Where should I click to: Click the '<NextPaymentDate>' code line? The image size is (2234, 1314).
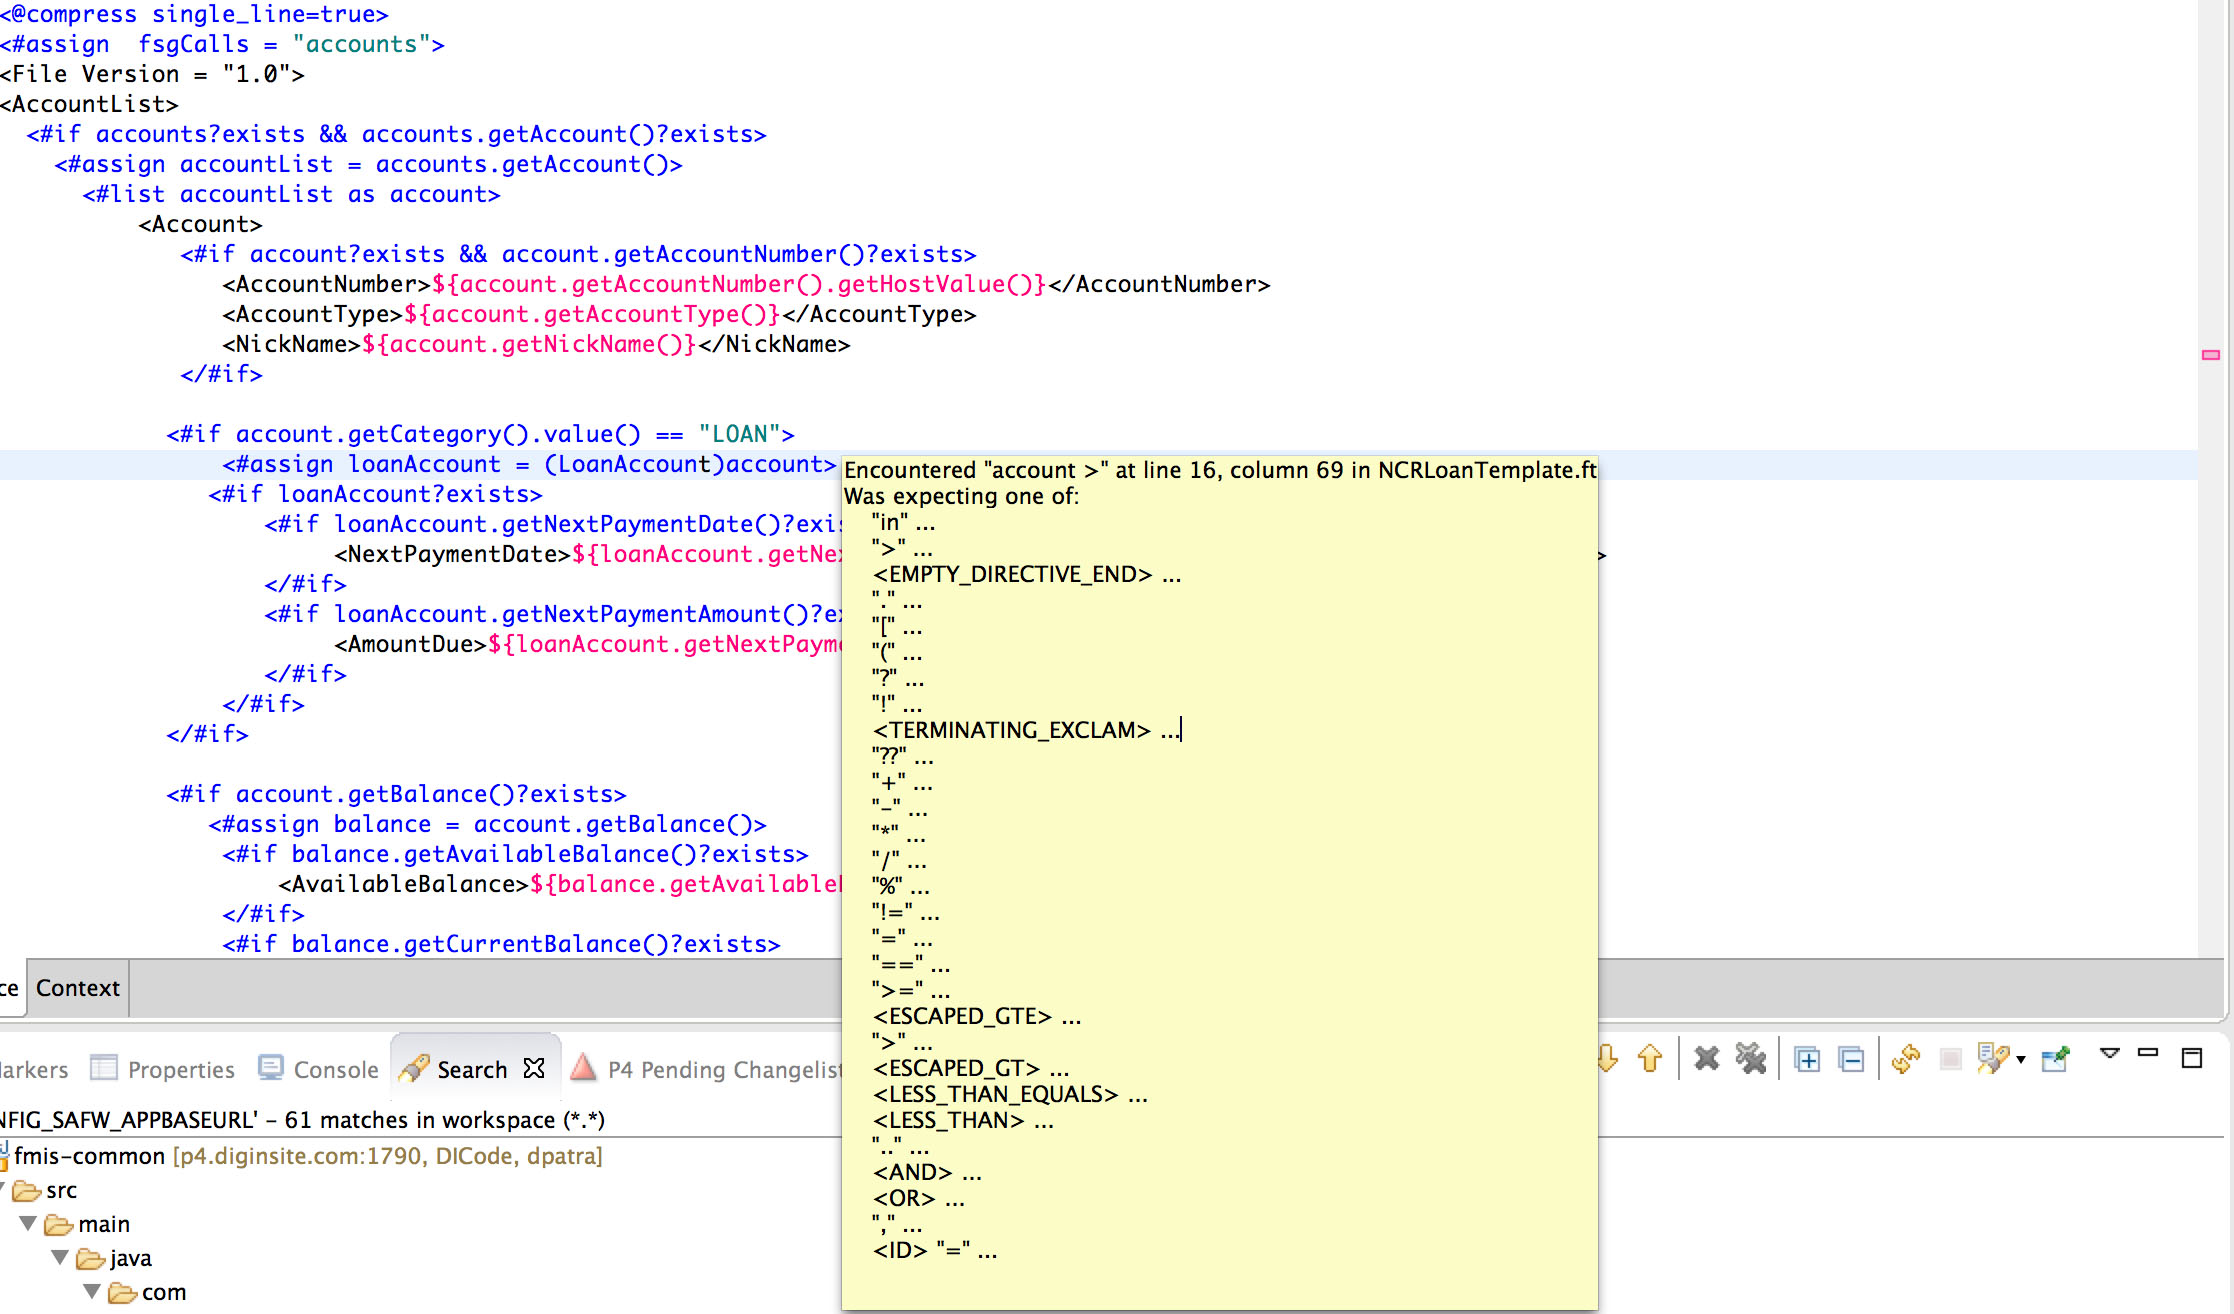point(588,554)
